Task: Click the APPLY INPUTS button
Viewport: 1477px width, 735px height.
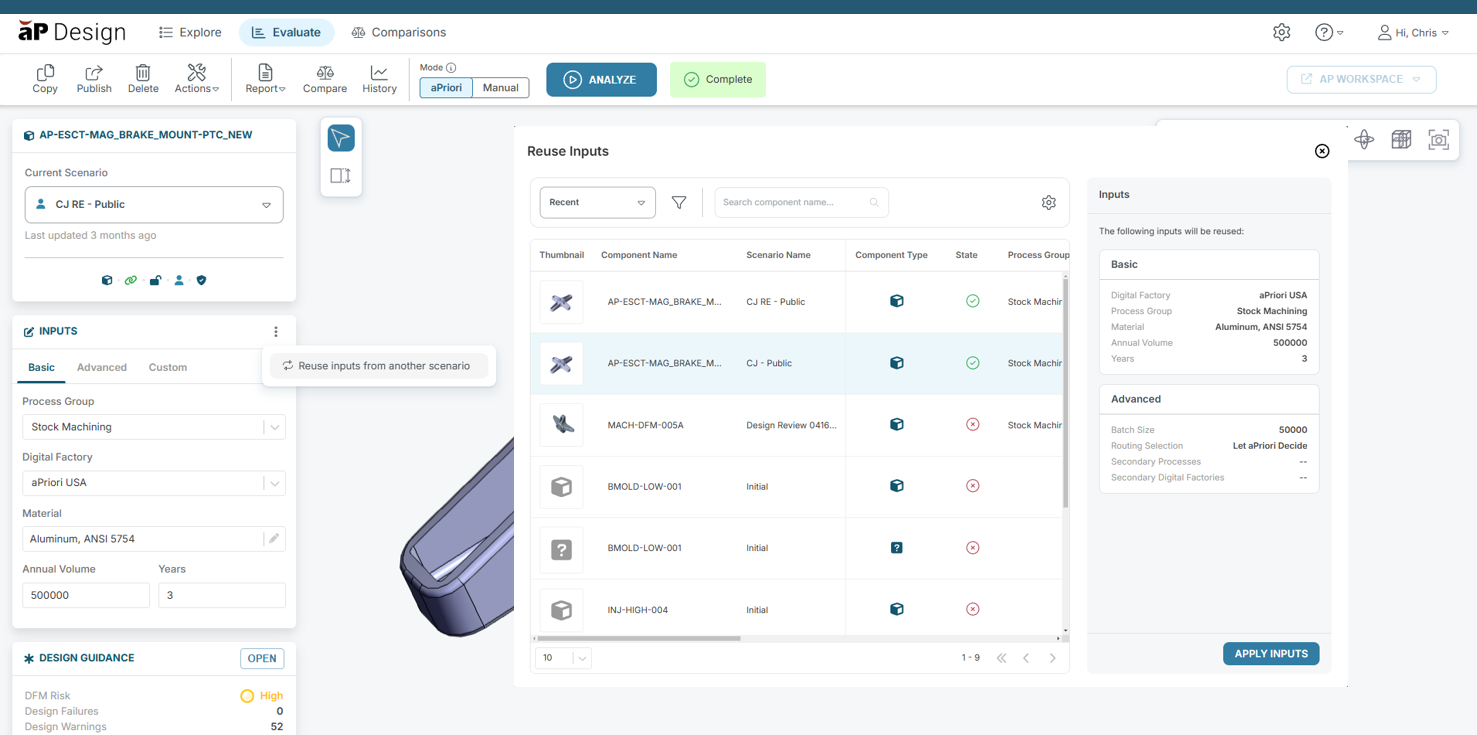Action: tap(1271, 654)
